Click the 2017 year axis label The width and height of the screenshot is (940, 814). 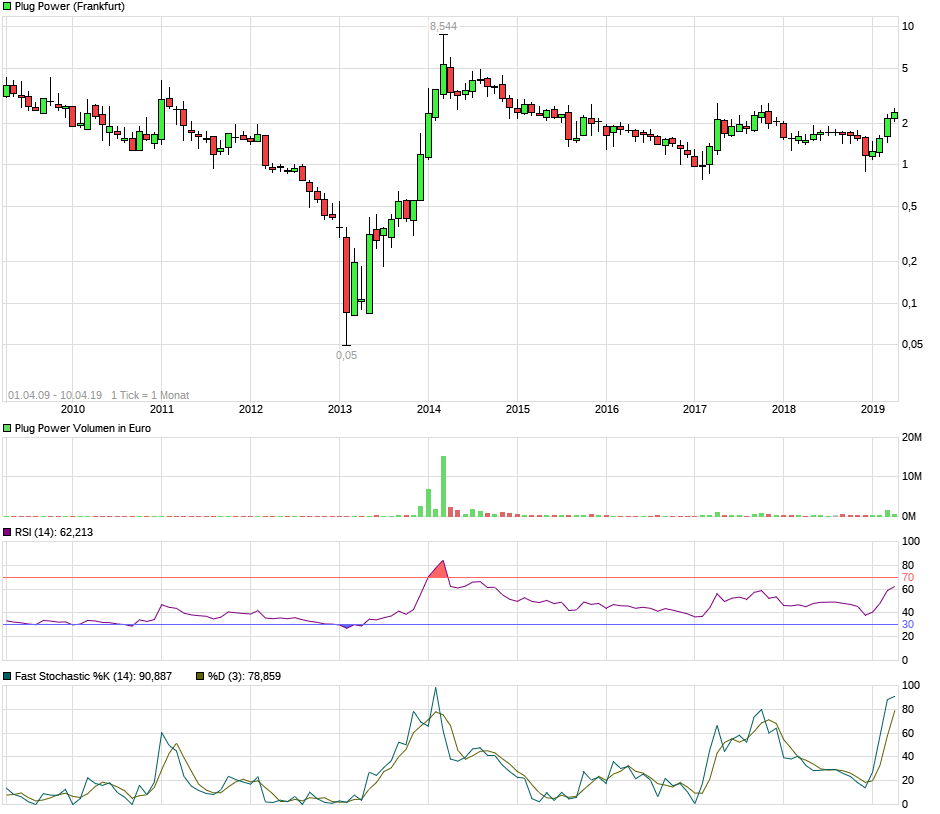[695, 409]
